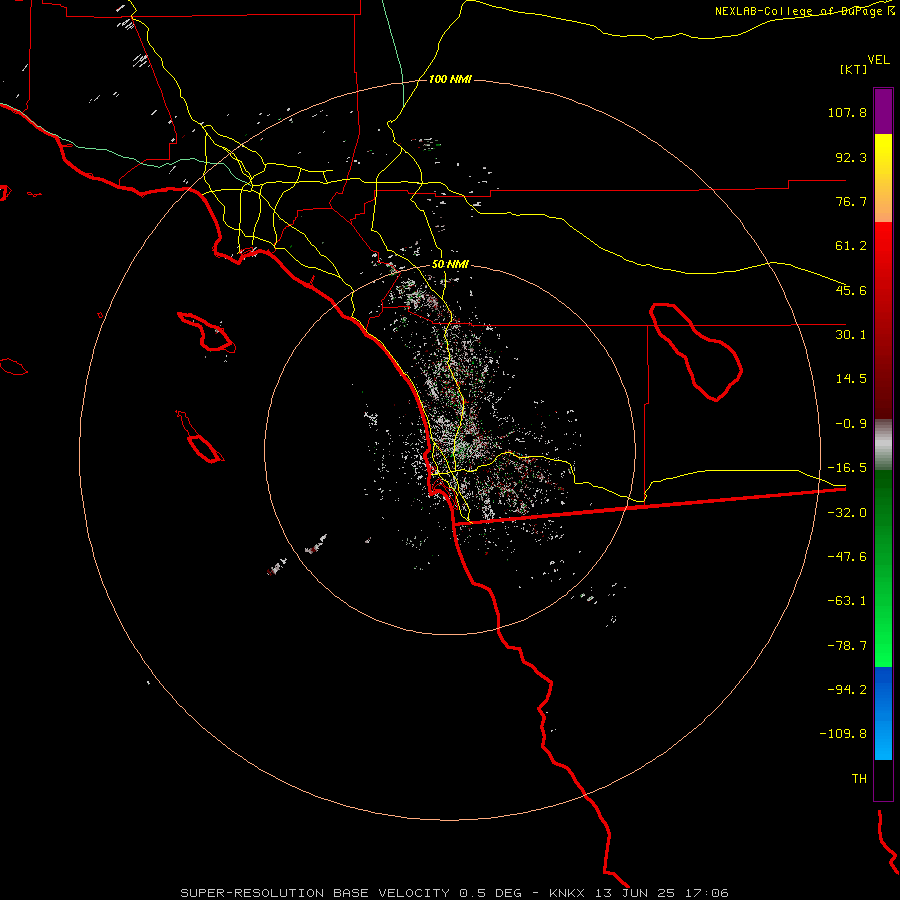Pick the purple band on the color scale
900x900 pixels.
[883, 111]
